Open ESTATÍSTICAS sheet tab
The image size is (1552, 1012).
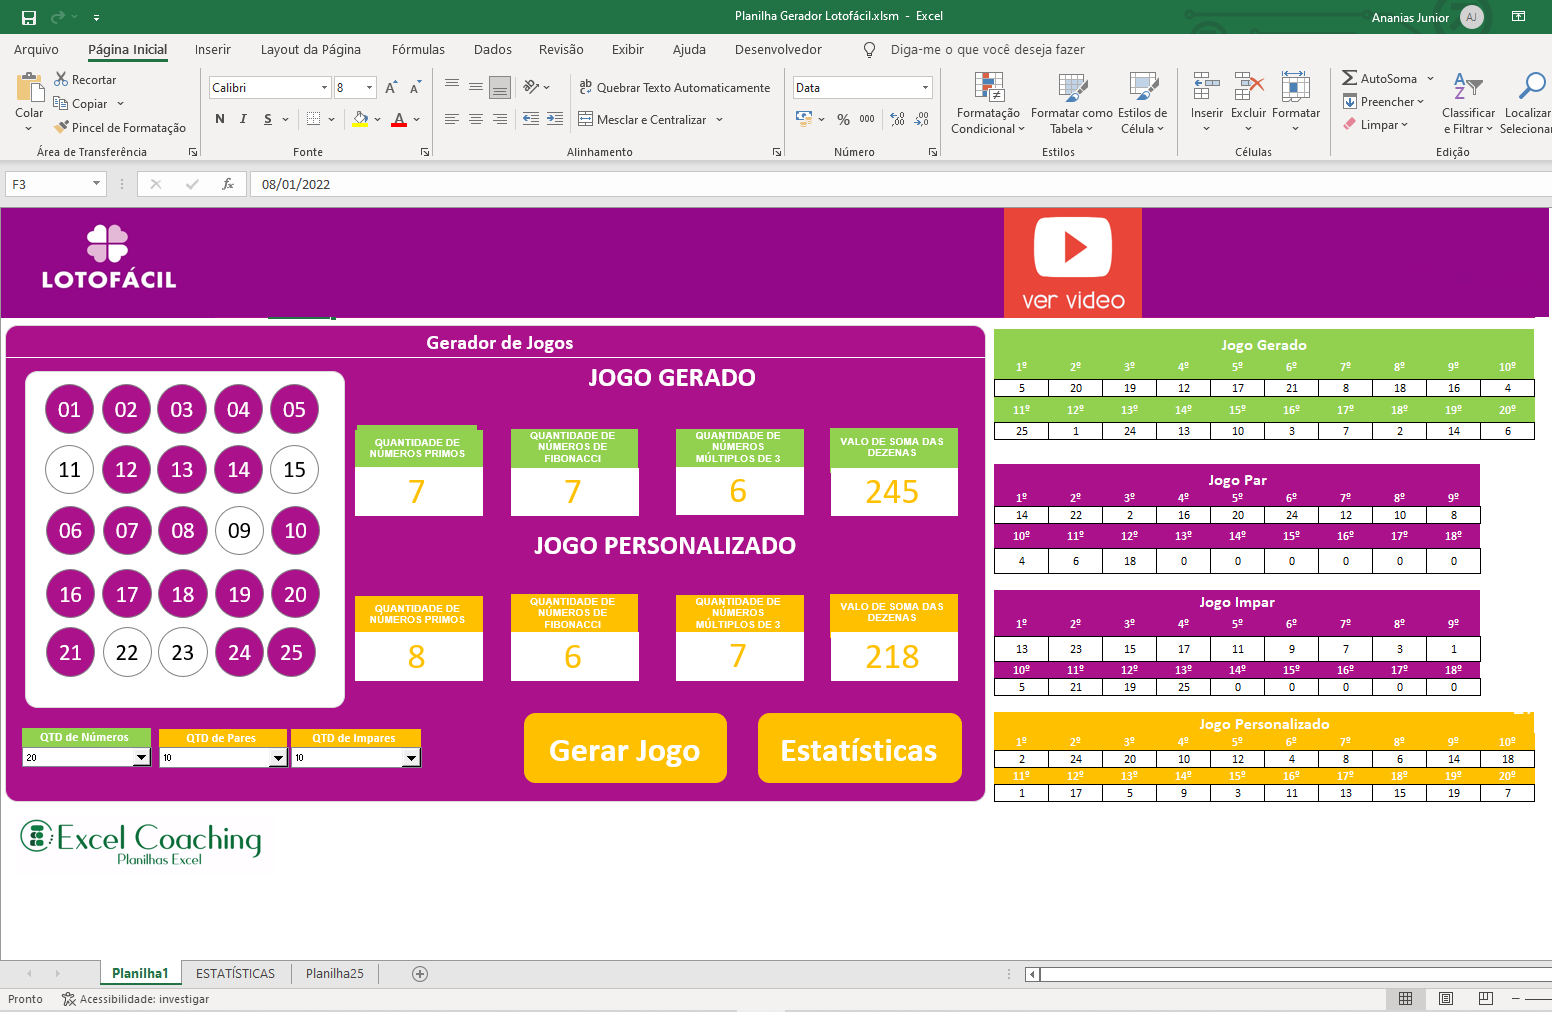tap(235, 973)
